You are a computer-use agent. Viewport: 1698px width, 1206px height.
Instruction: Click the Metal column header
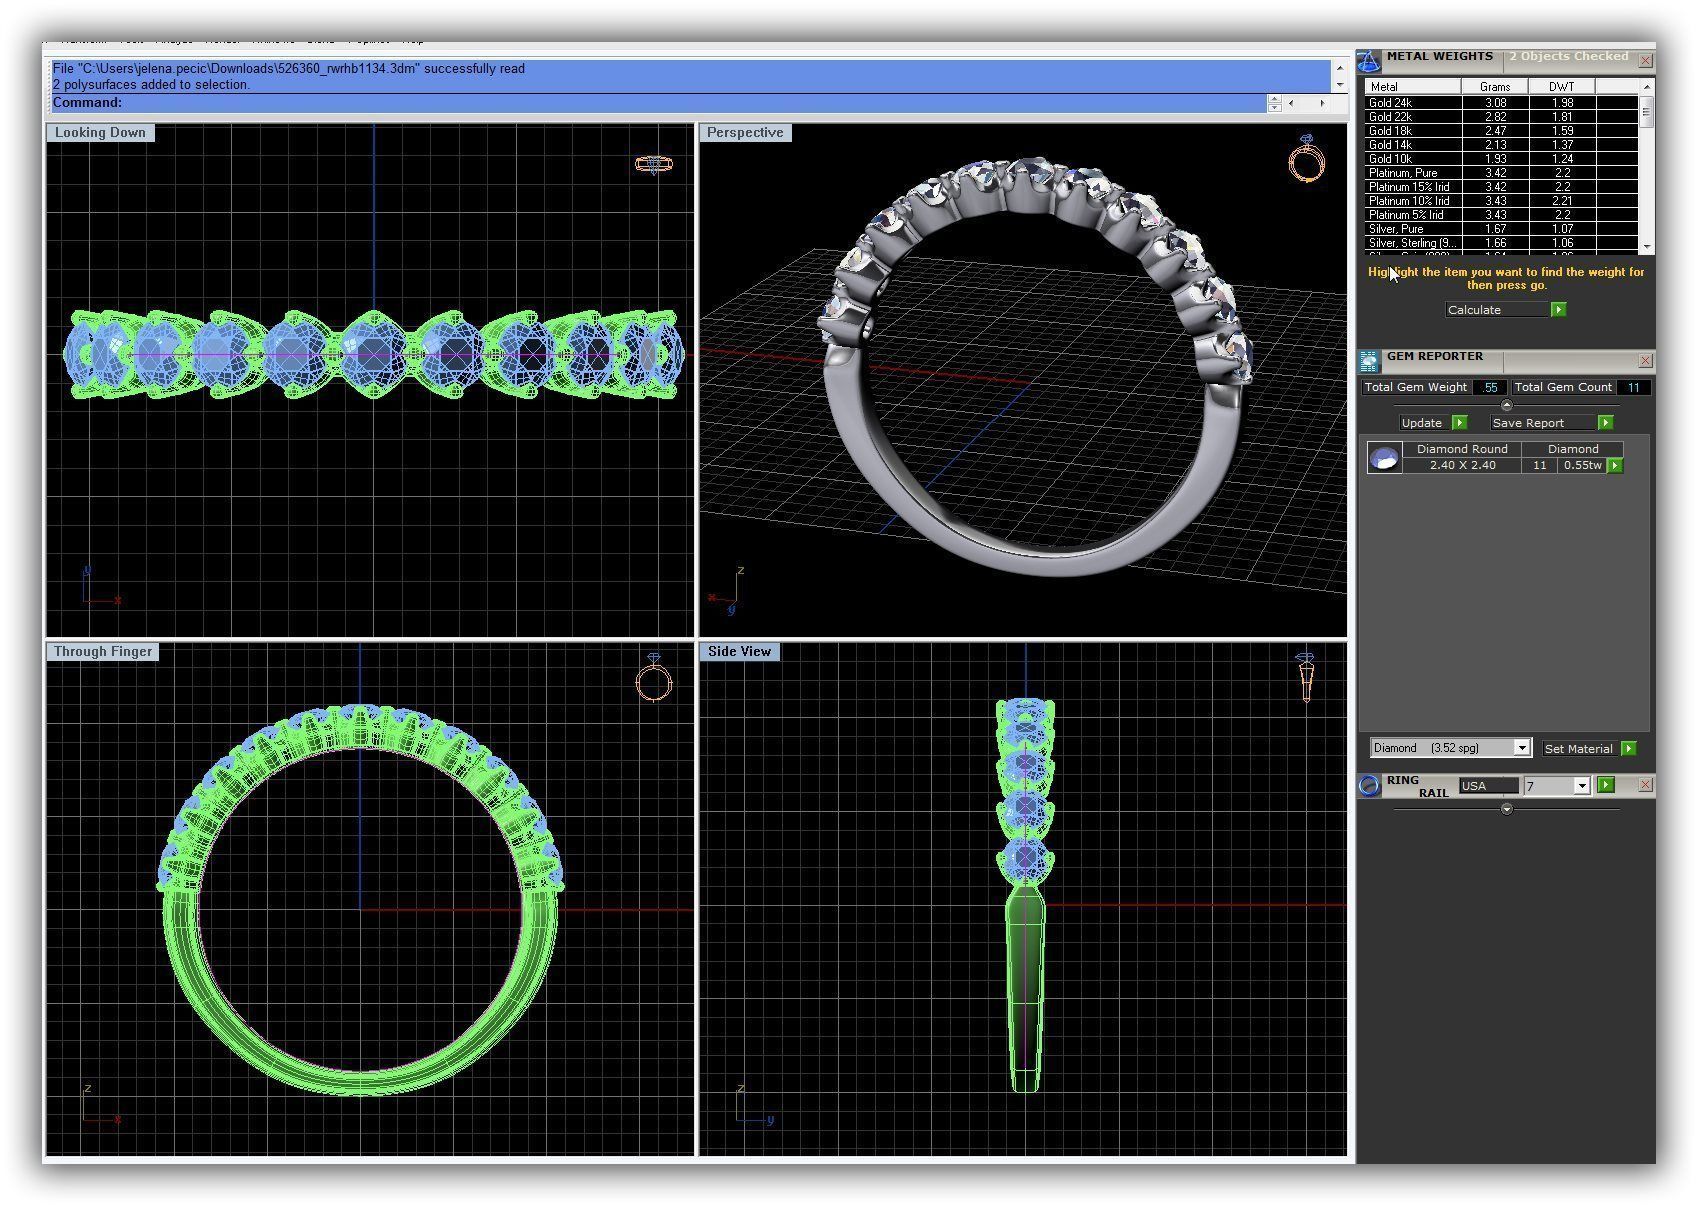(1413, 87)
